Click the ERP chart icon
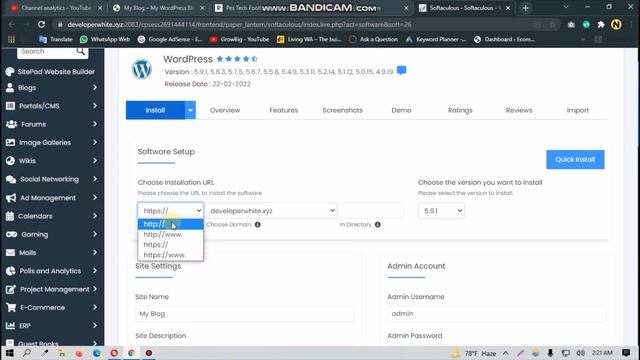 click(x=10, y=326)
